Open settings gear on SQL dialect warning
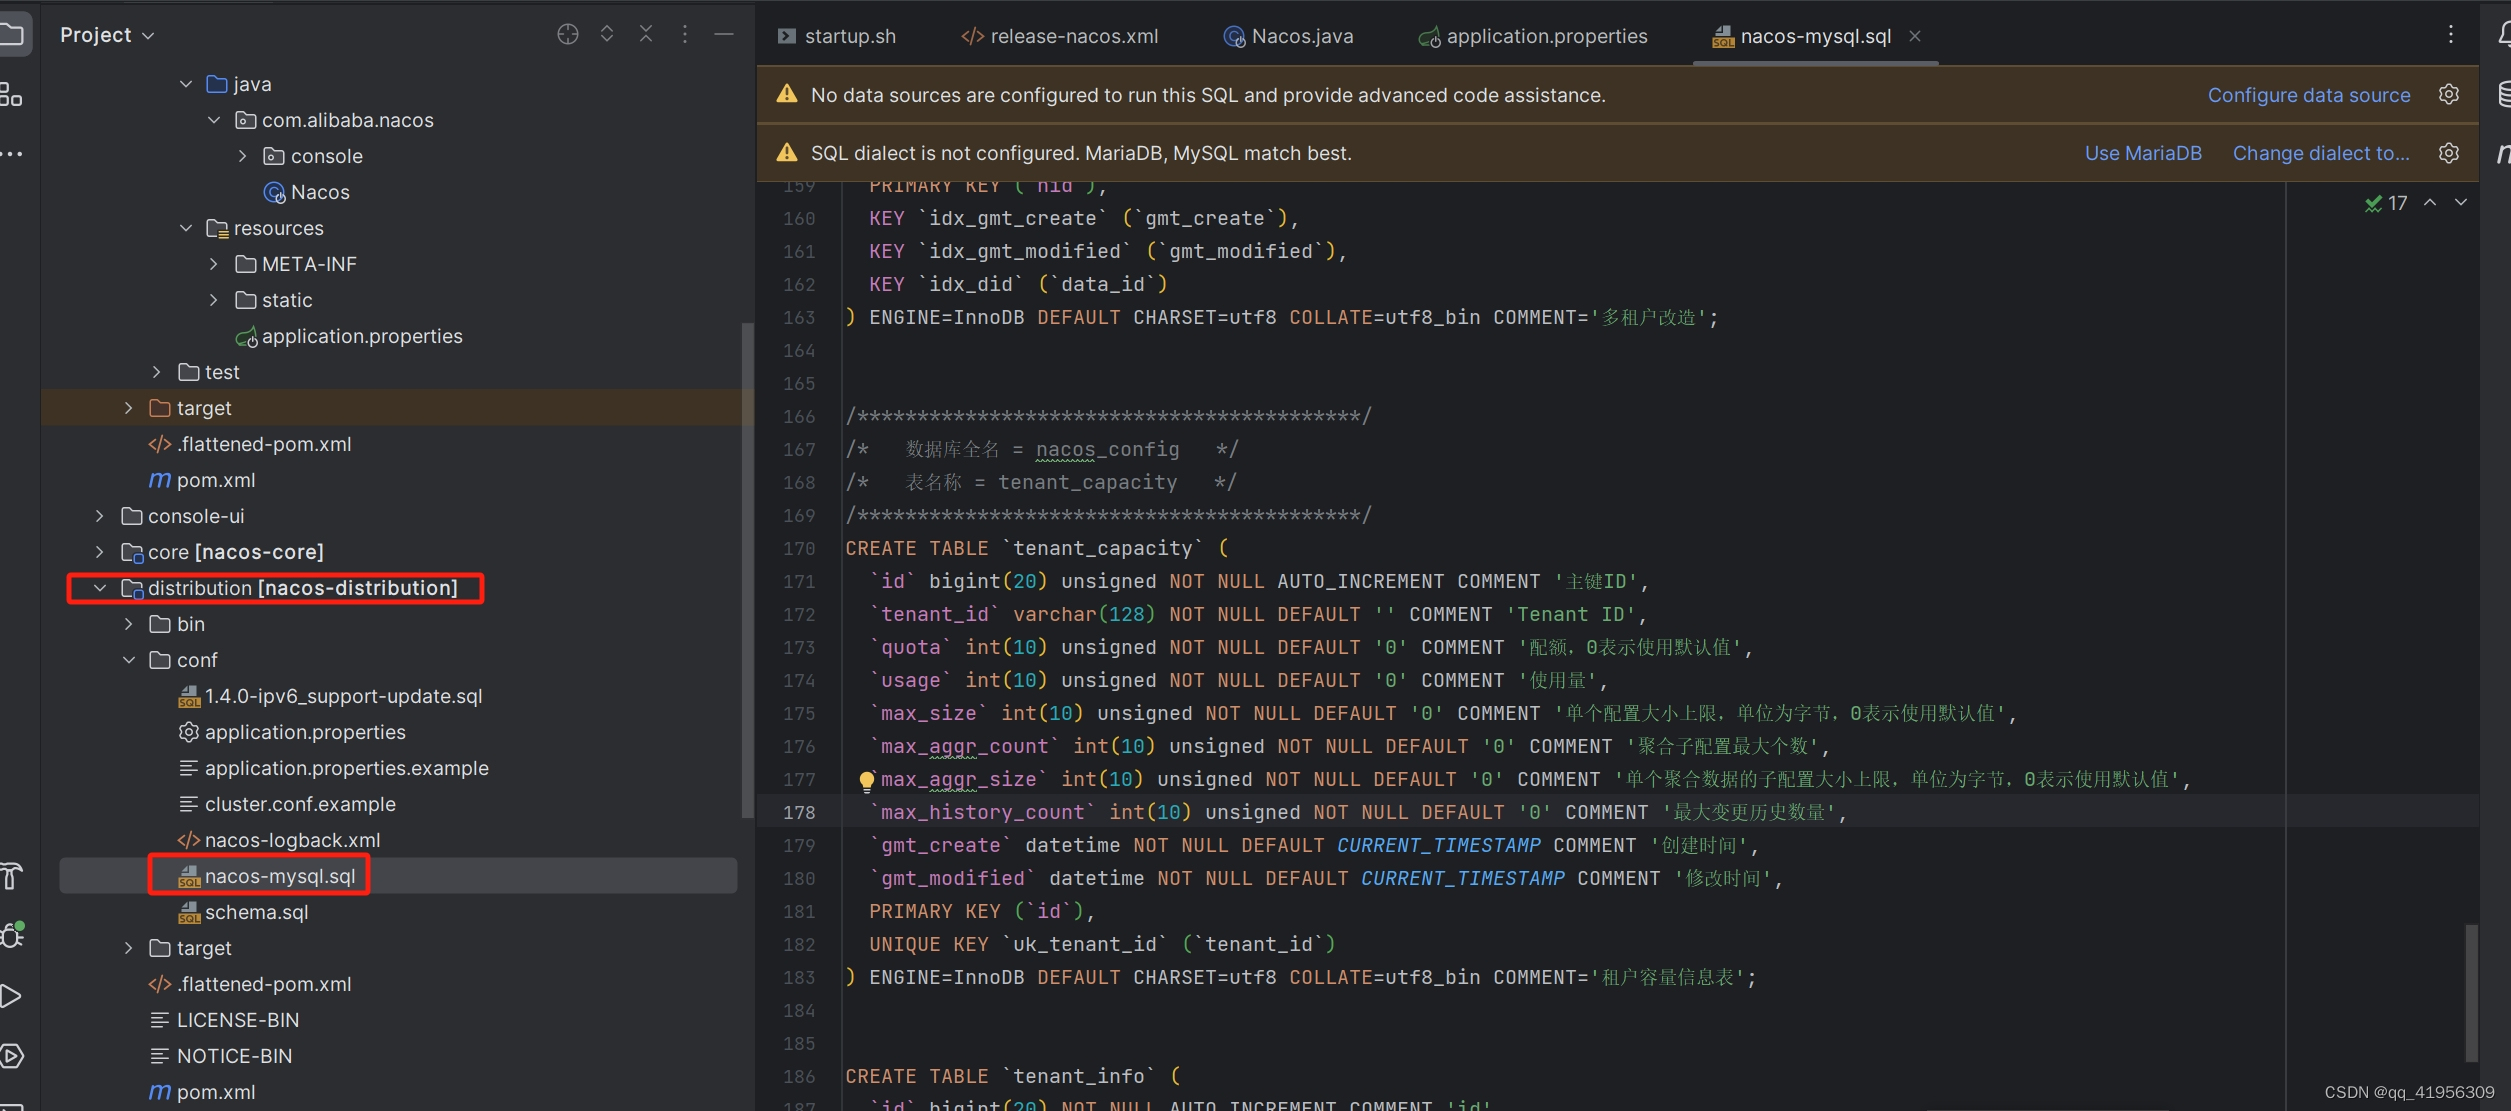 point(2449,153)
